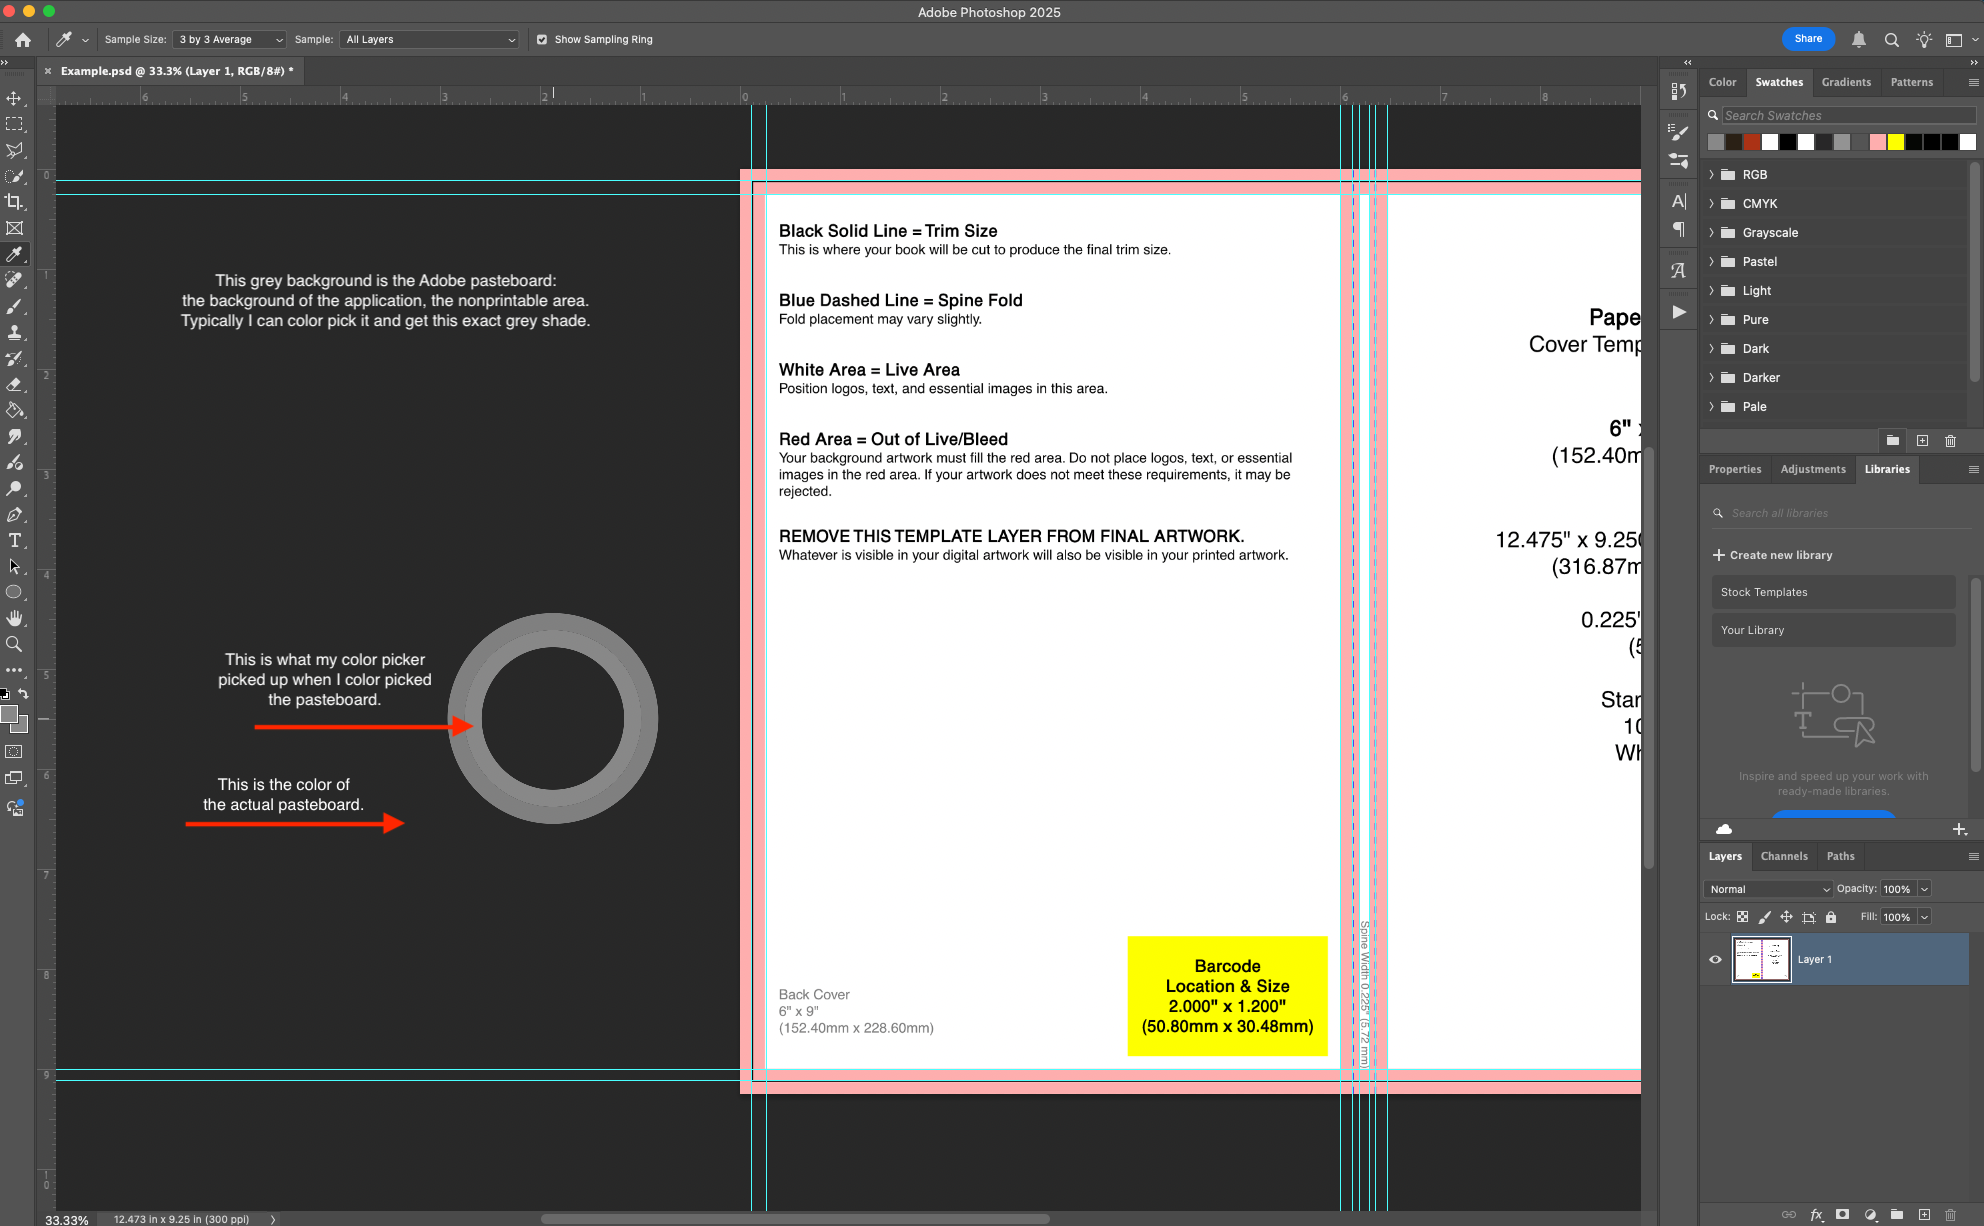Hide Layer 1 with its visibility eye
This screenshot has height=1226, width=1984.
1715,959
